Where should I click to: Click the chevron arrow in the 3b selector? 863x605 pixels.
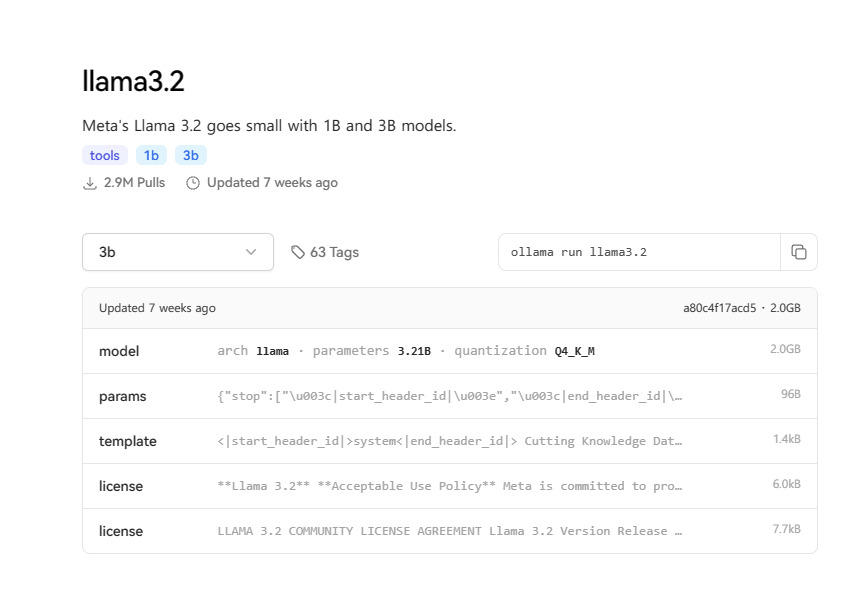pos(251,252)
